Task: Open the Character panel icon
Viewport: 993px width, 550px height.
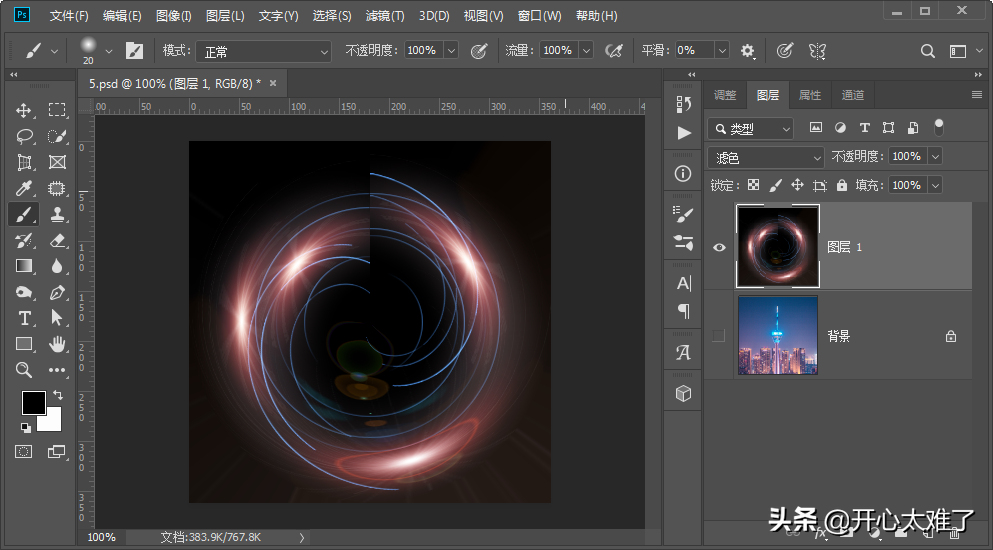Action: (x=683, y=283)
